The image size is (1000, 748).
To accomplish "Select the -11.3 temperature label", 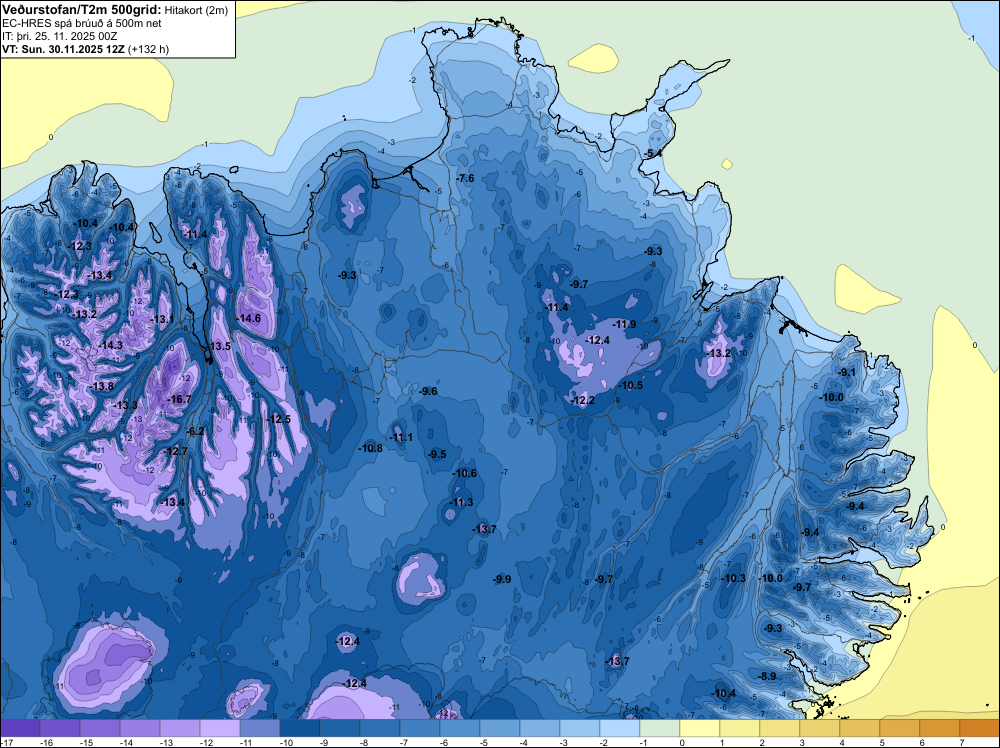I will click(x=461, y=502).
